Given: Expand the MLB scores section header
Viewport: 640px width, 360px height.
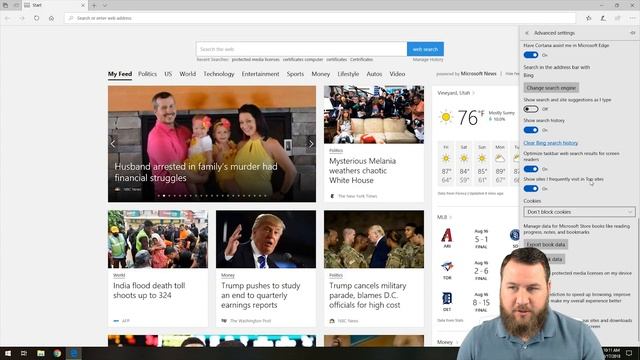Looking at the screenshot, I should coord(444,217).
